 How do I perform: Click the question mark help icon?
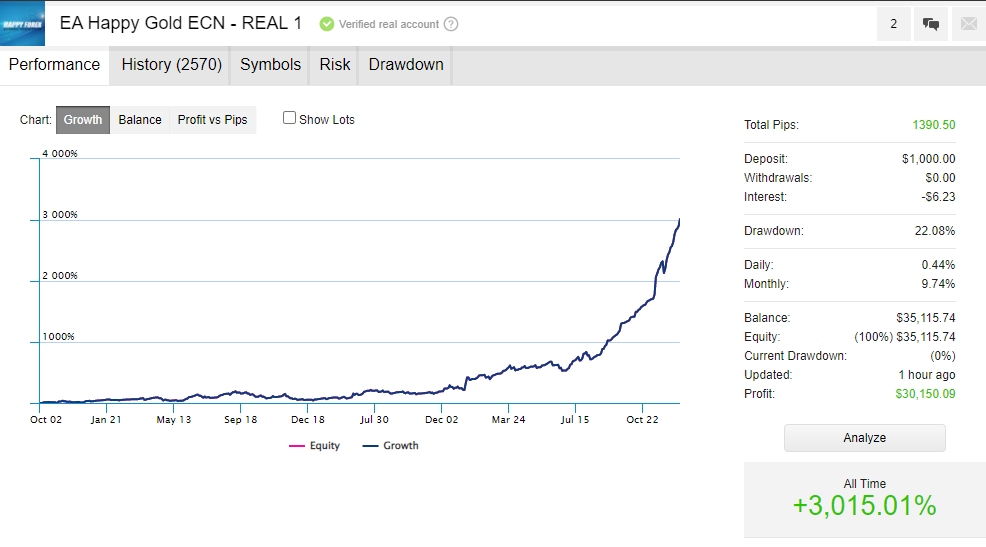pos(451,24)
